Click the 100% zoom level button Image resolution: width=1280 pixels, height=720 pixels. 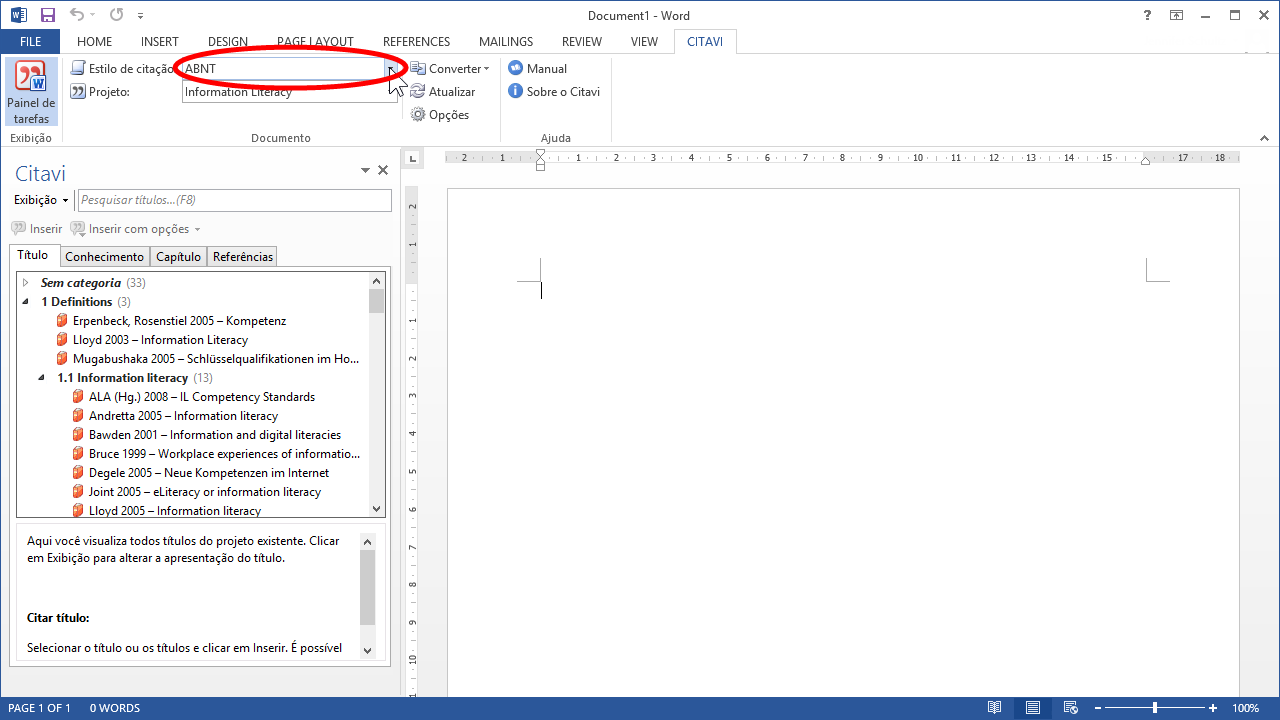coord(1245,708)
